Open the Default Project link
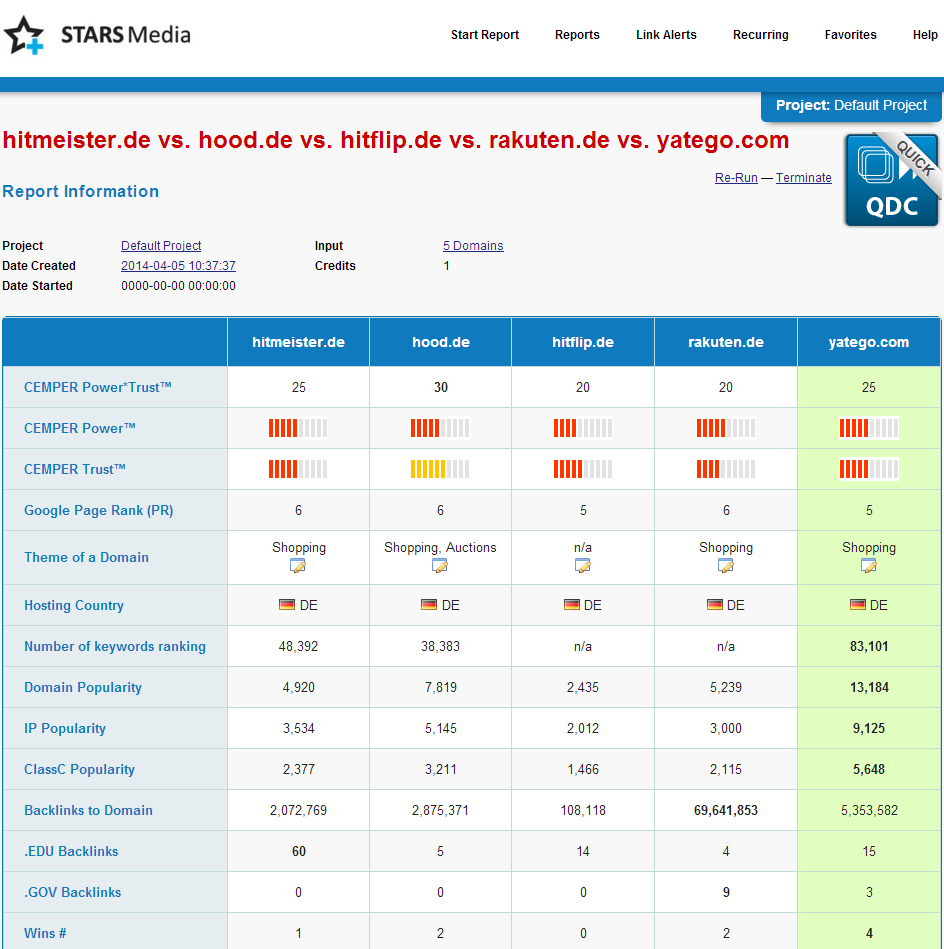The width and height of the screenshot is (944, 949). click(x=161, y=246)
